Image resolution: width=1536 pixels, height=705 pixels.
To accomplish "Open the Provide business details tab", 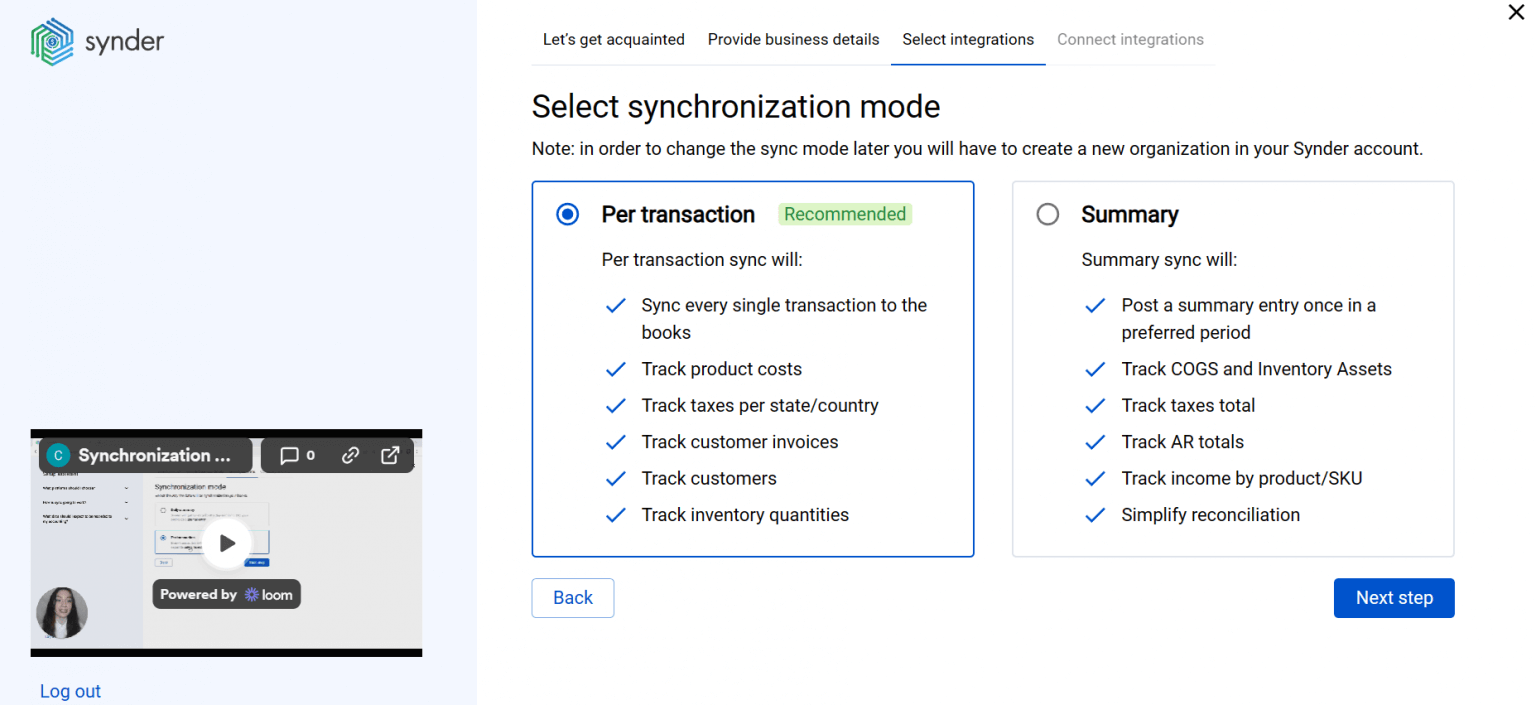I will point(793,39).
